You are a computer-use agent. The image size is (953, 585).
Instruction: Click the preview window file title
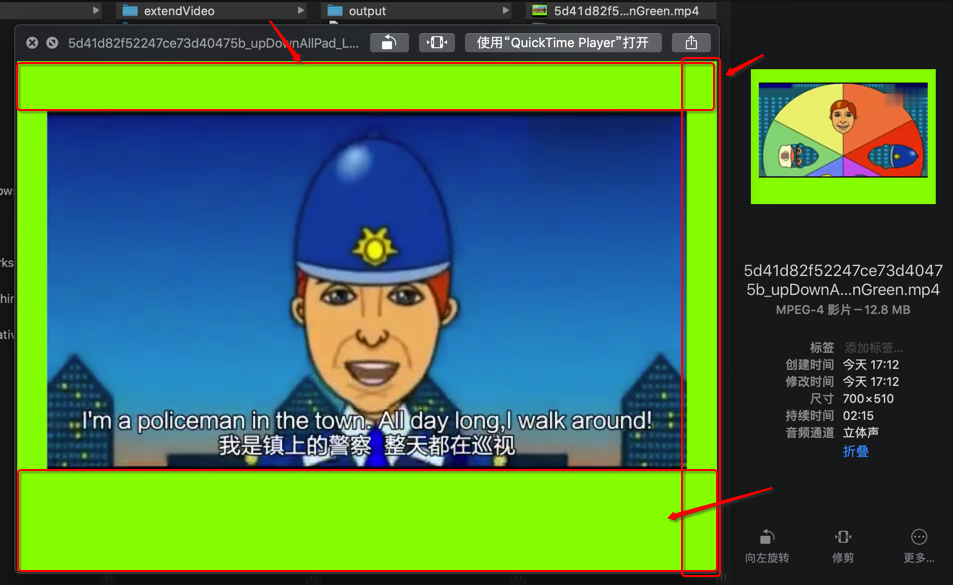click(x=213, y=43)
